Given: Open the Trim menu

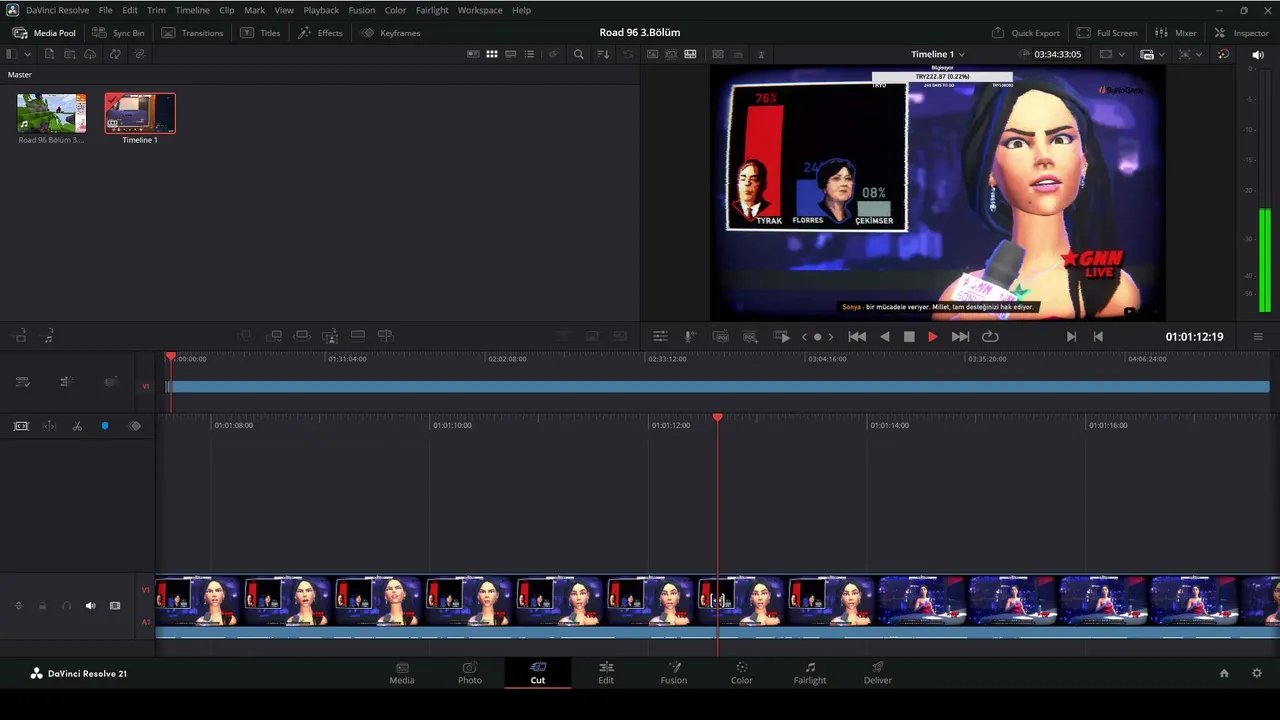Looking at the screenshot, I should point(156,10).
